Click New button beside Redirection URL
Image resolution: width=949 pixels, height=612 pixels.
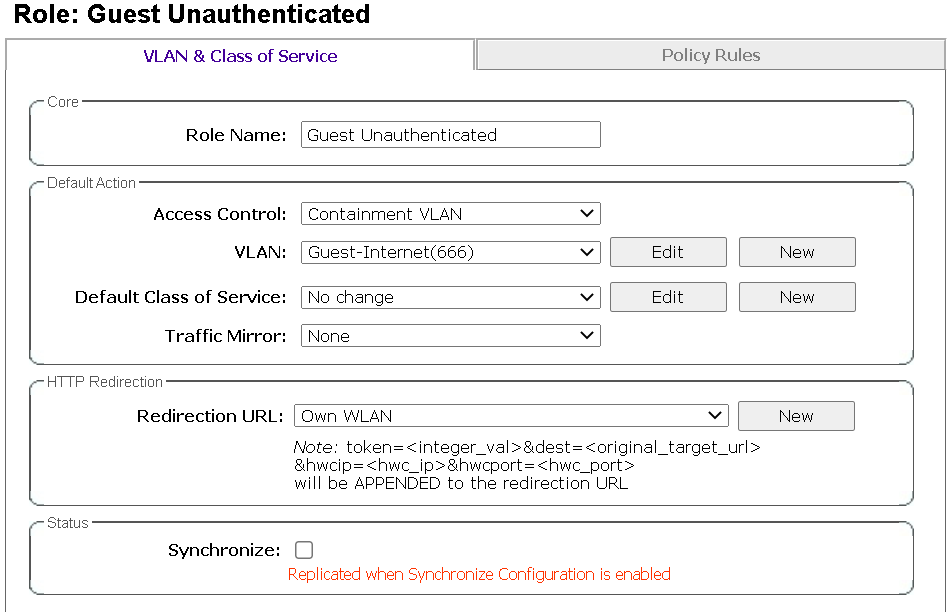(x=796, y=416)
